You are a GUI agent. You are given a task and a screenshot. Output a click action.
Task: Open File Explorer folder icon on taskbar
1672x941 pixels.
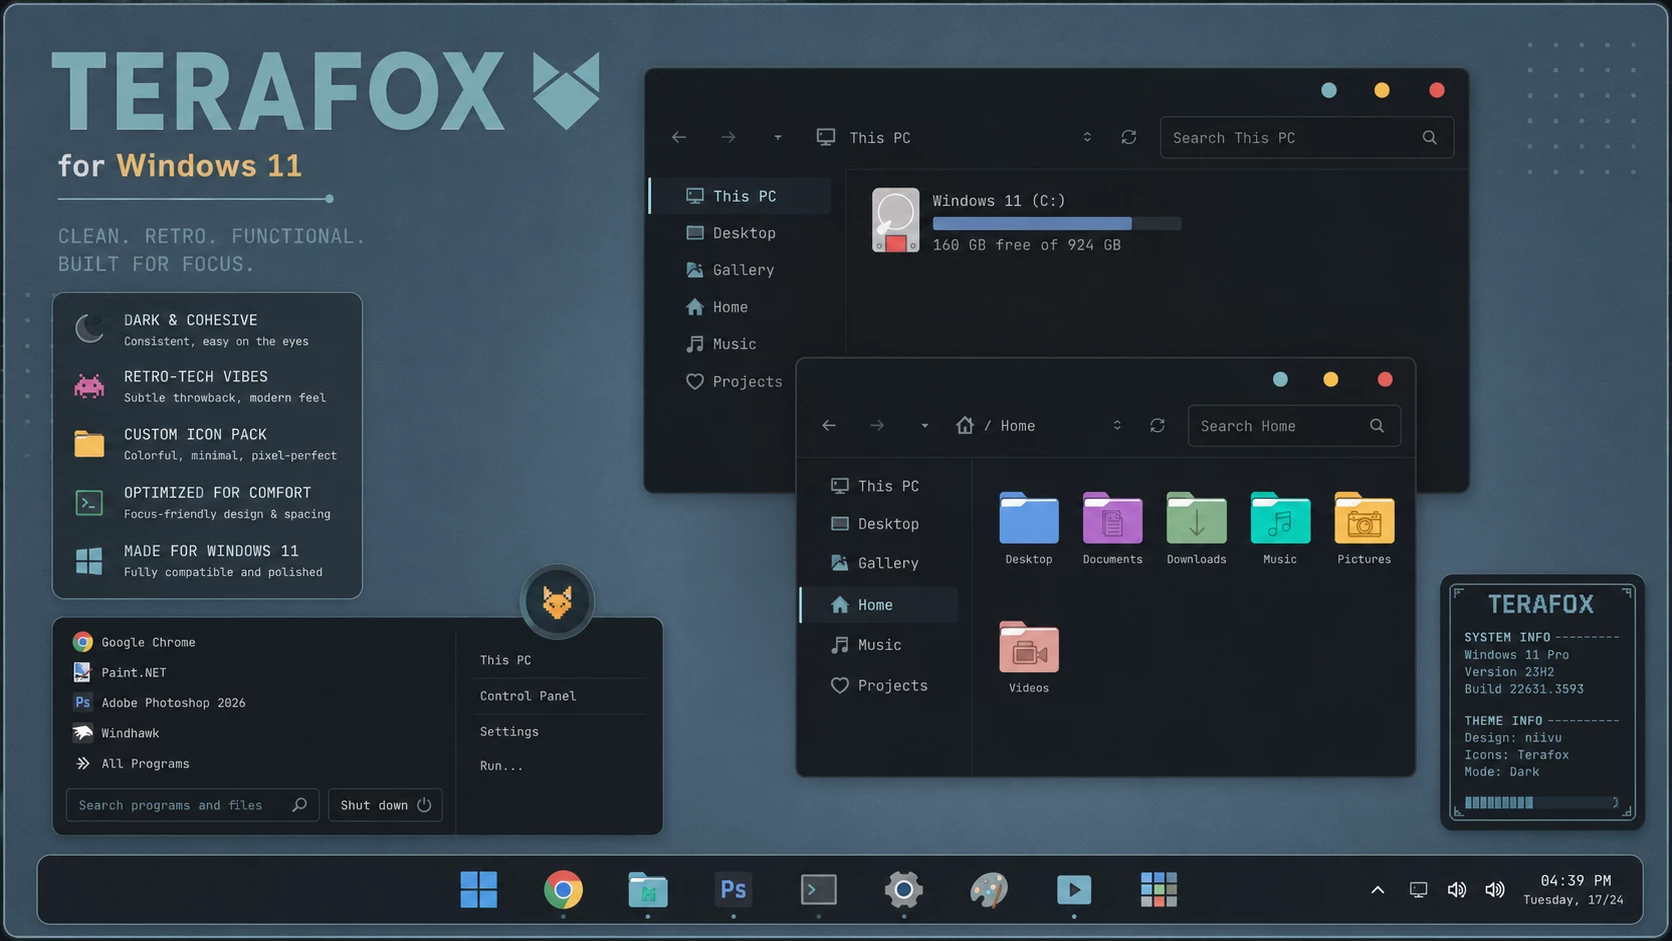pyautogui.click(x=648, y=889)
